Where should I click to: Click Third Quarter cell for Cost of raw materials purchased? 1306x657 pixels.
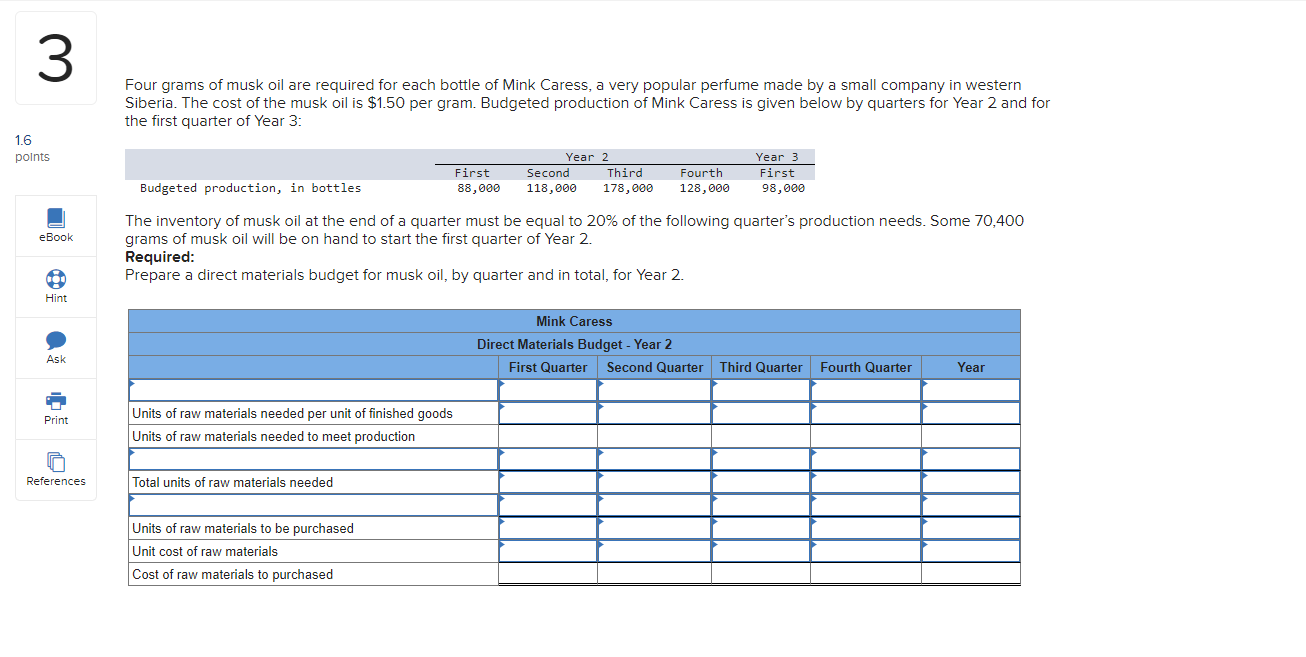pos(761,574)
